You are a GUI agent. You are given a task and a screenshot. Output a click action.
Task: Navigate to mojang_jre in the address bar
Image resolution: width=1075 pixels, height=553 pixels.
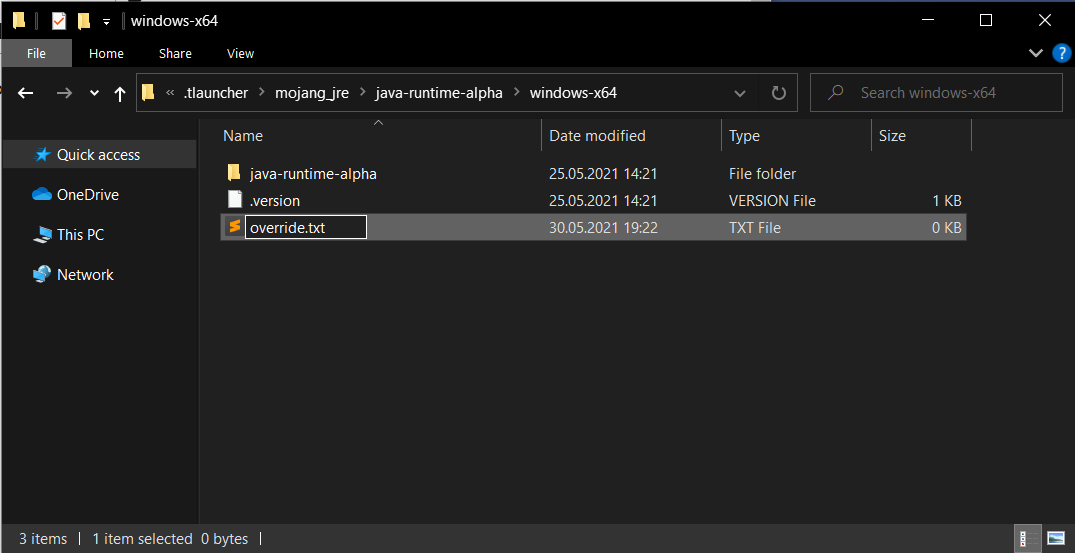coord(312,93)
